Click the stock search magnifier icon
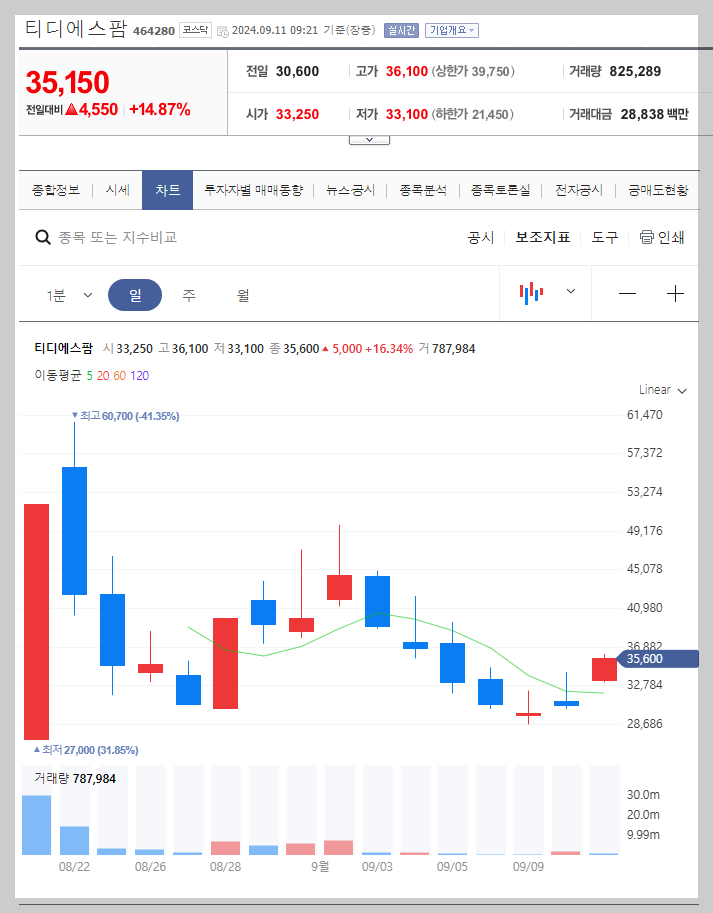The image size is (713, 913). [42, 237]
